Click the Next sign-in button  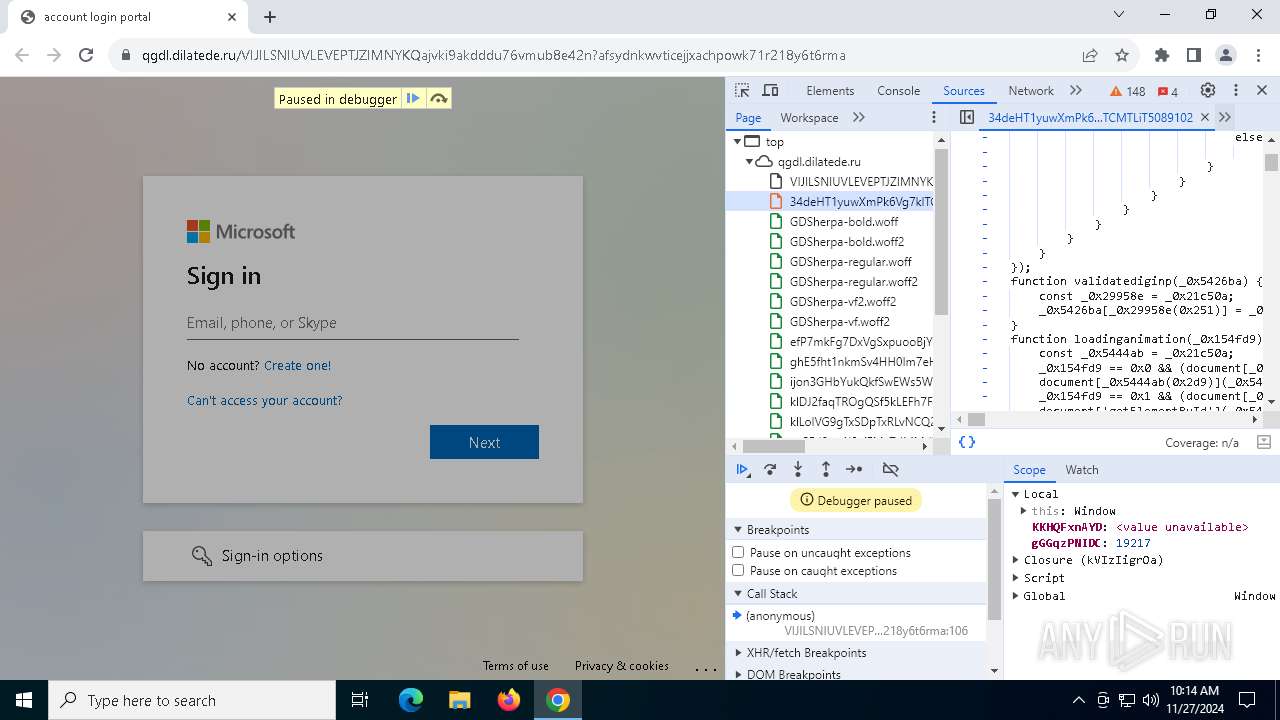(484, 442)
